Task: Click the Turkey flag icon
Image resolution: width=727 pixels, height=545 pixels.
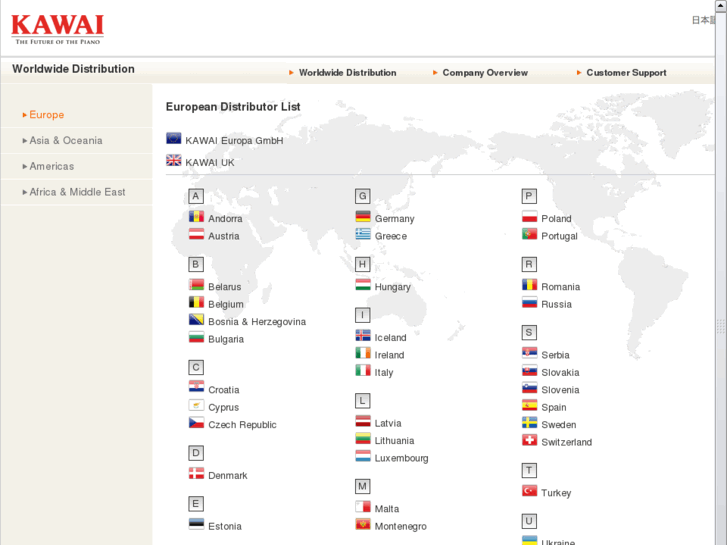Action: pos(529,491)
